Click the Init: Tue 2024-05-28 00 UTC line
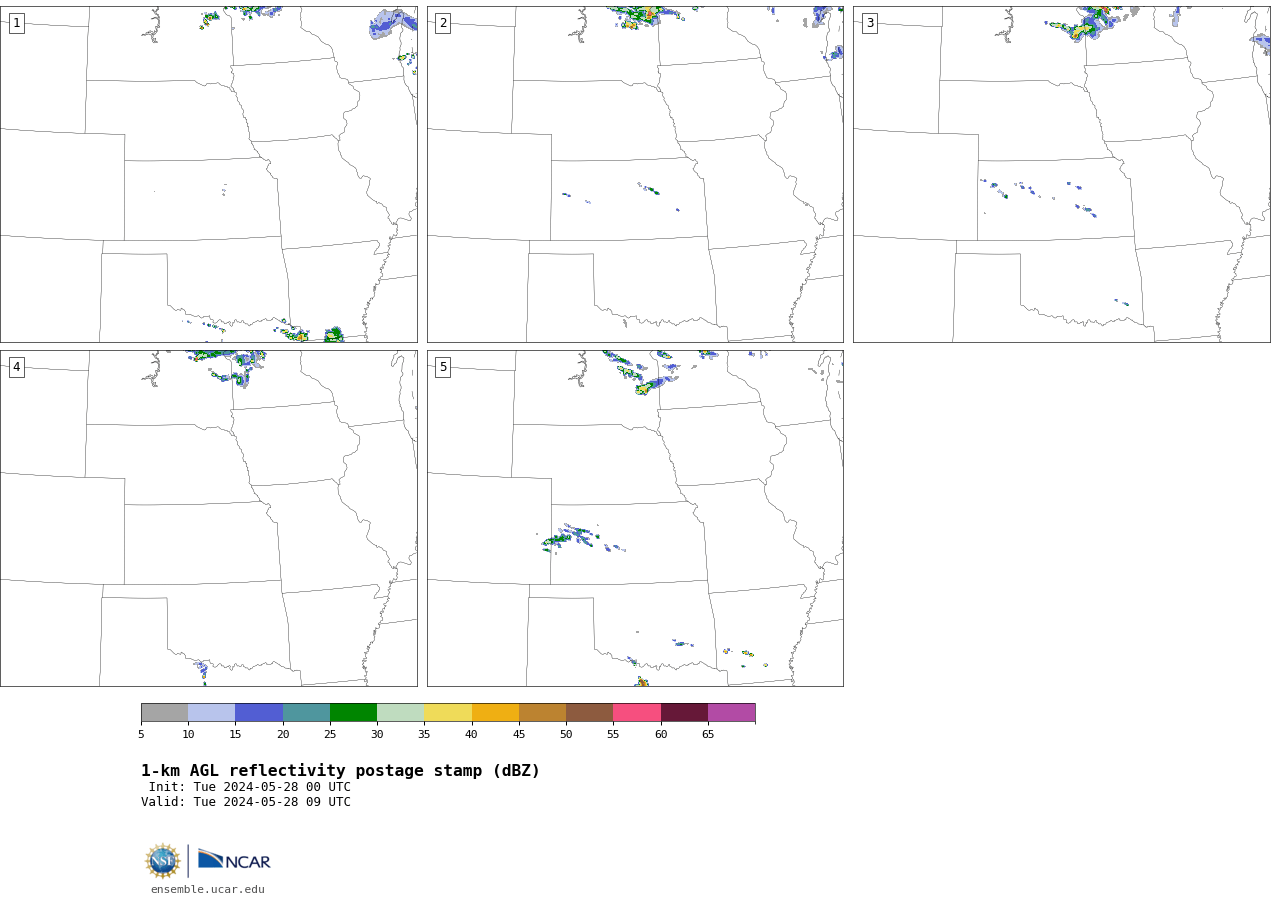 point(250,787)
